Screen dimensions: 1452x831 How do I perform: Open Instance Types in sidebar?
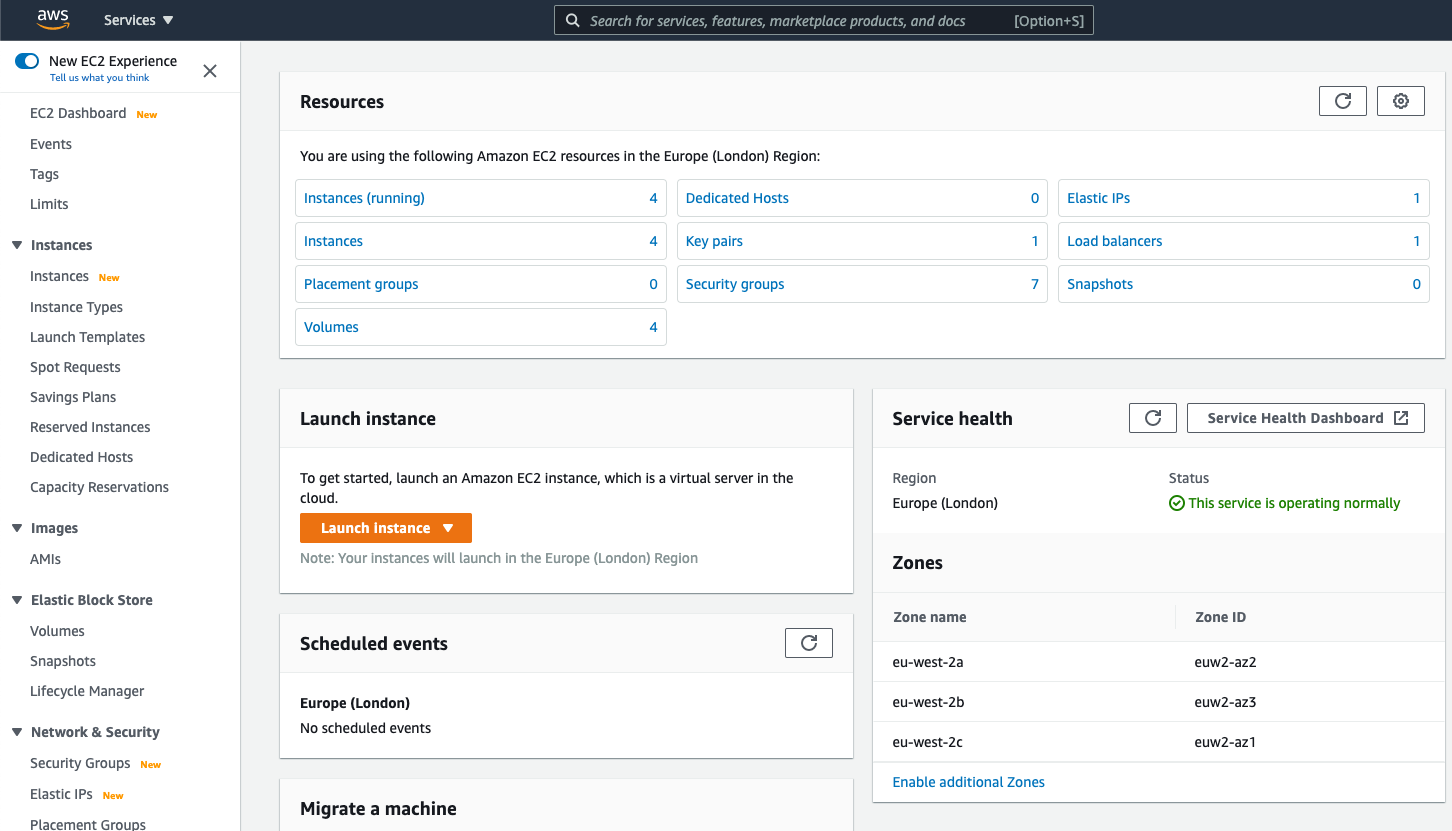click(x=76, y=307)
